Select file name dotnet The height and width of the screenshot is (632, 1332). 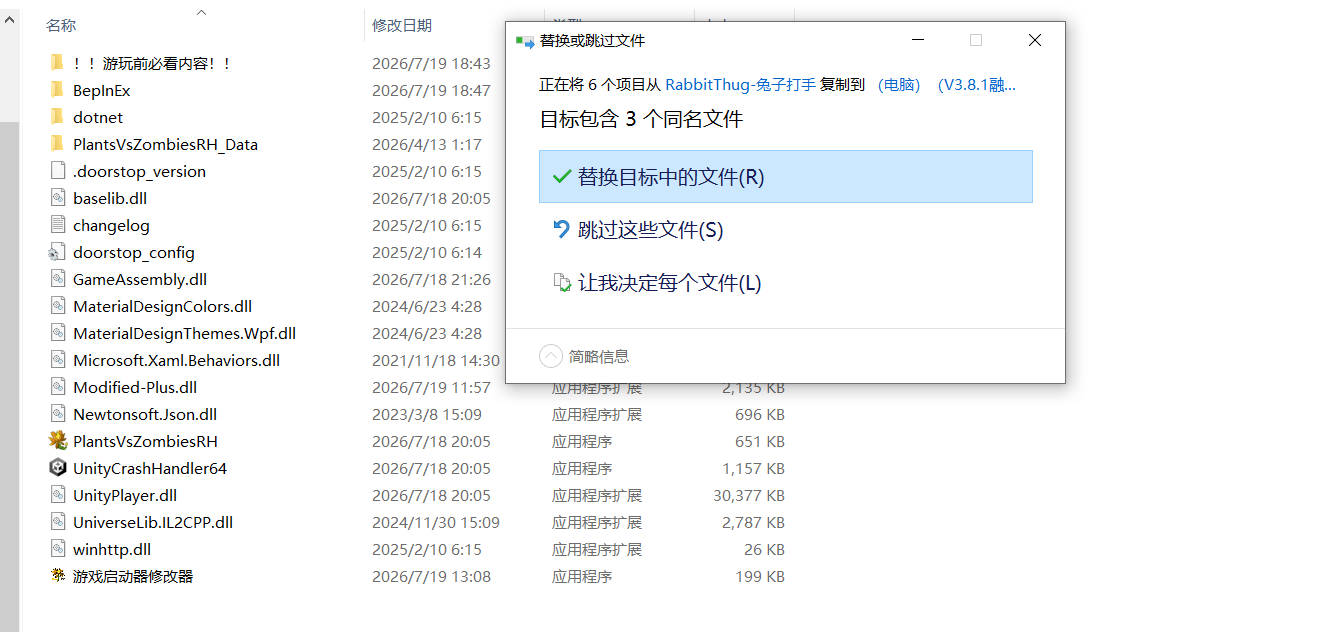click(98, 117)
